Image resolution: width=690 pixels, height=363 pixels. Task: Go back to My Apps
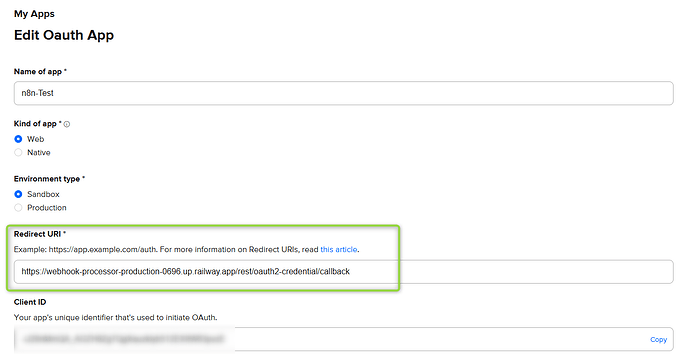(34, 14)
